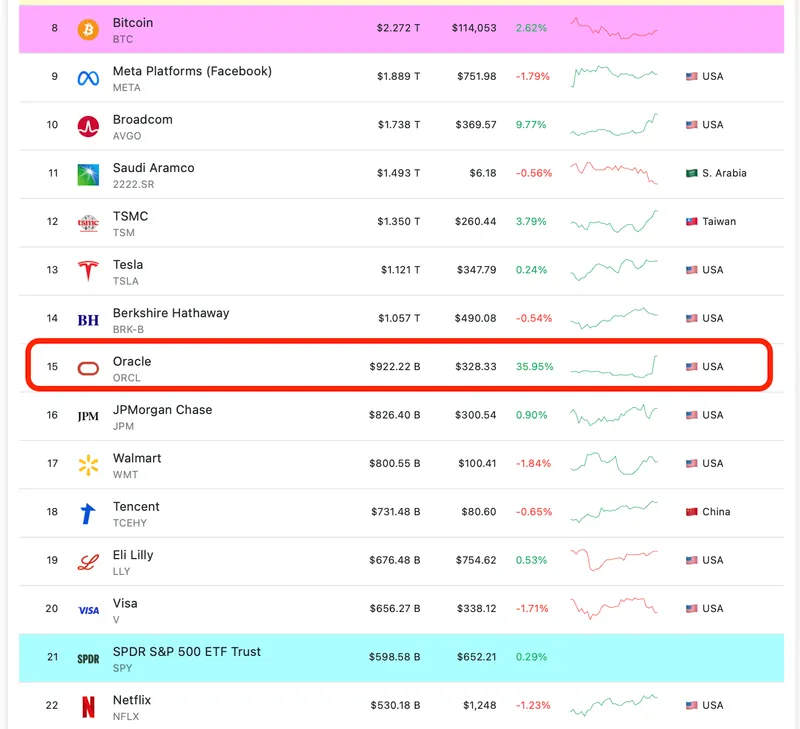Open the Eli Lilly company link

point(133,555)
